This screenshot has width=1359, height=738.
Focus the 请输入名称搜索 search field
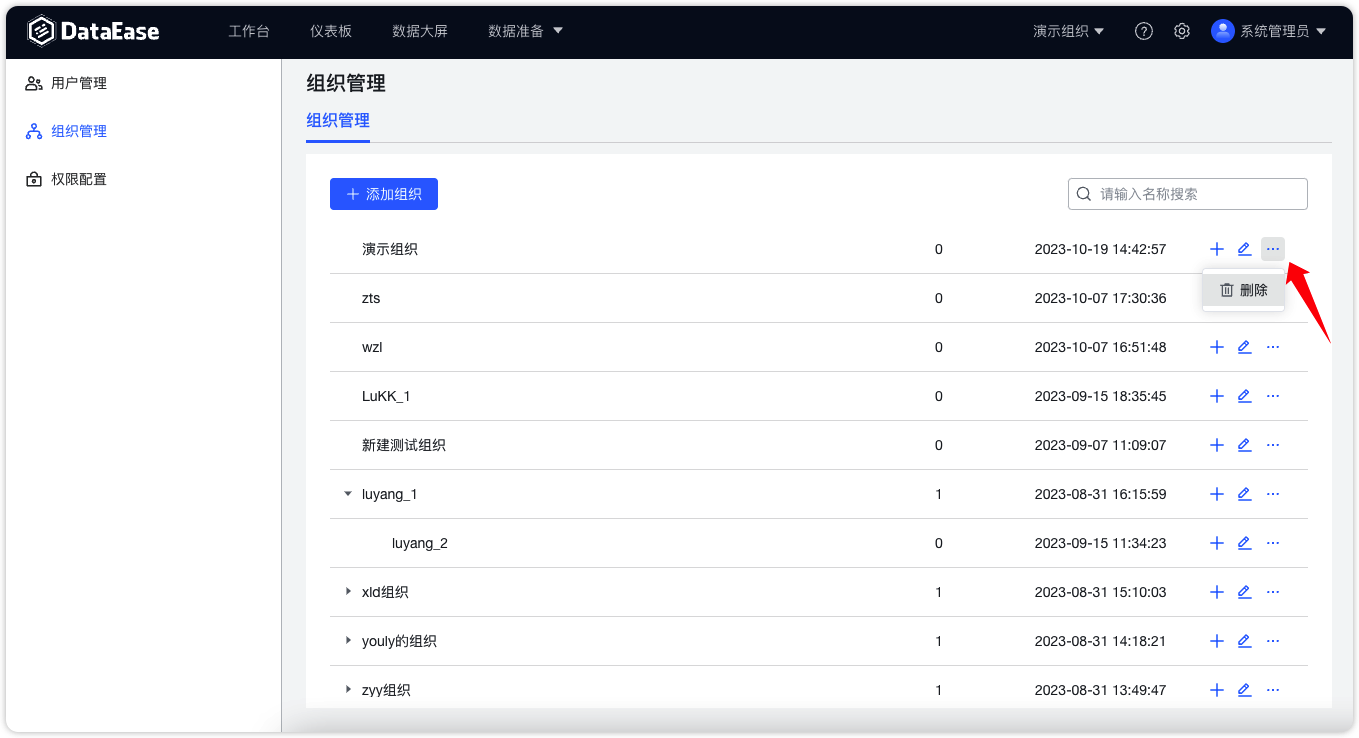1188,194
